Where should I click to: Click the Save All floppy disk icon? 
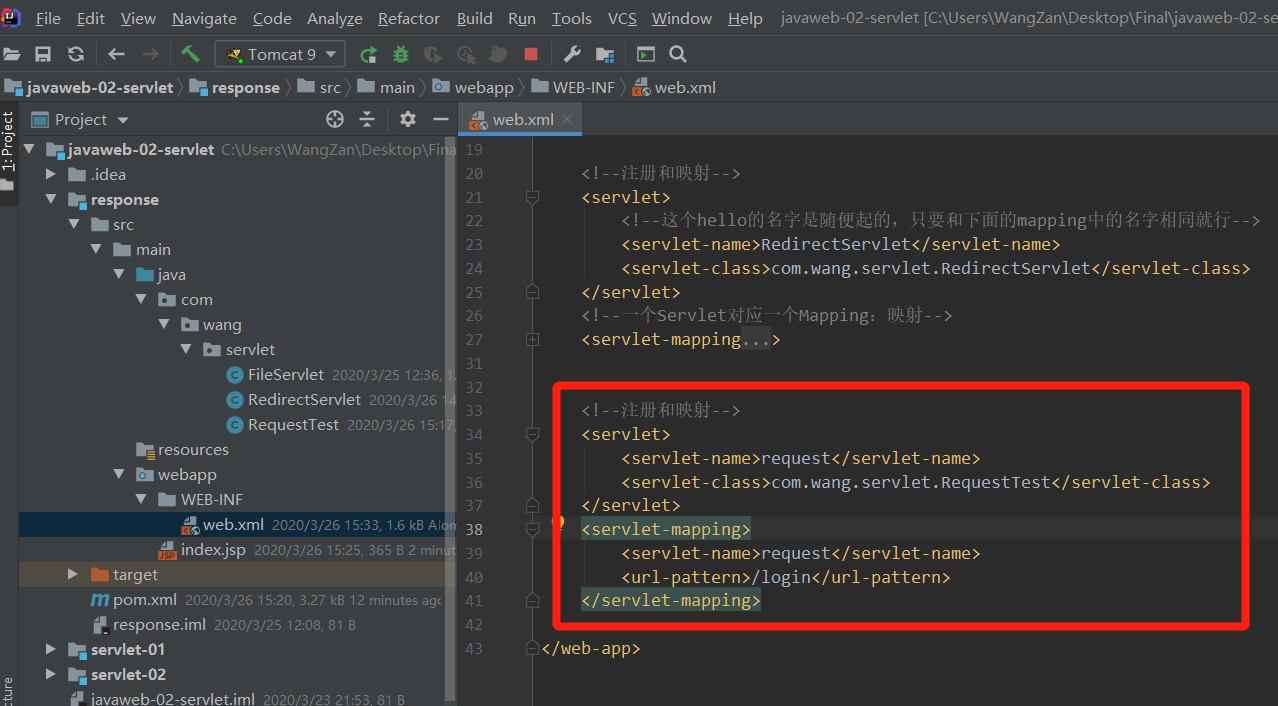coord(43,54)
